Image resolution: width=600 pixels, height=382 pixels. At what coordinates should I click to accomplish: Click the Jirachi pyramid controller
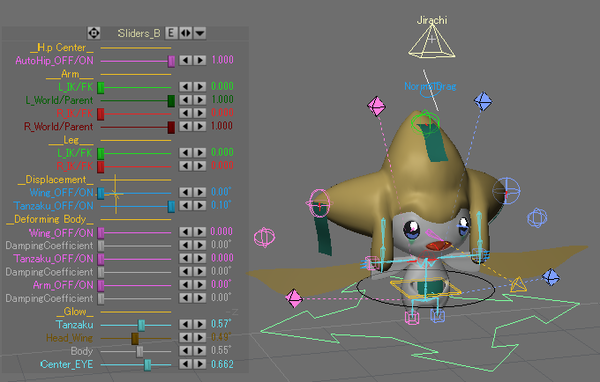click(432, 42)
